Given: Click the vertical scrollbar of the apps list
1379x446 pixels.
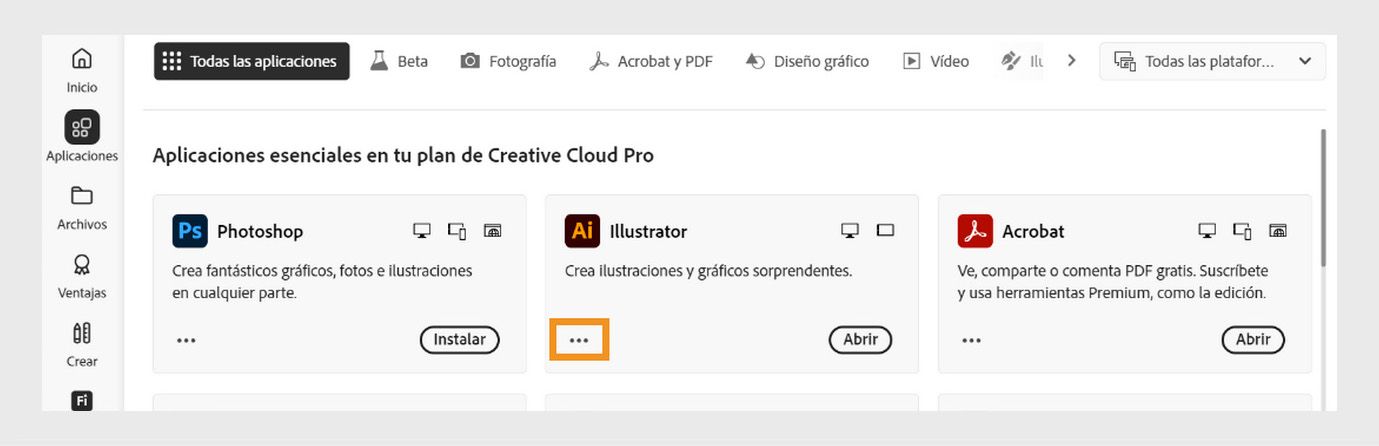Looking at the screenshot, I should point(1324,198).
